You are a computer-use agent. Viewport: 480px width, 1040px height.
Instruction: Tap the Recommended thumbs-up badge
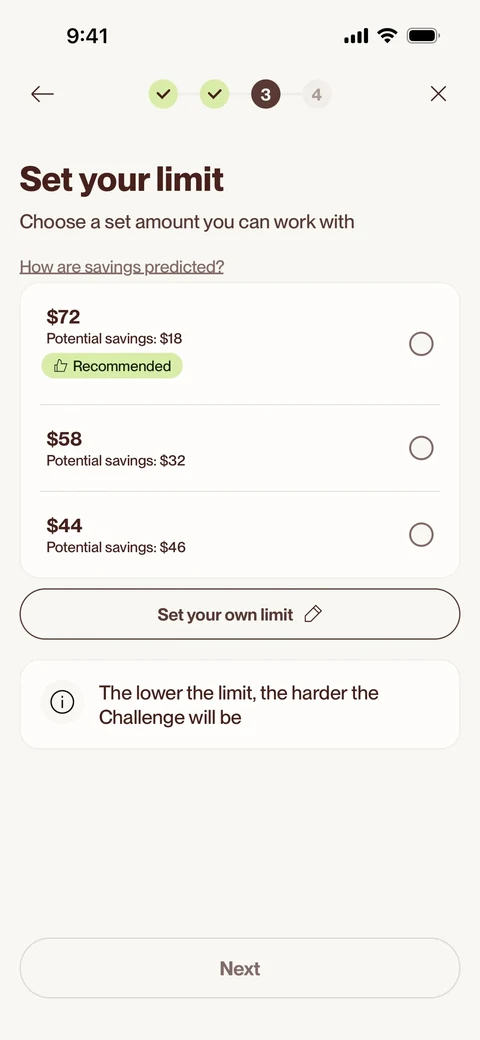tap(112, 366)
